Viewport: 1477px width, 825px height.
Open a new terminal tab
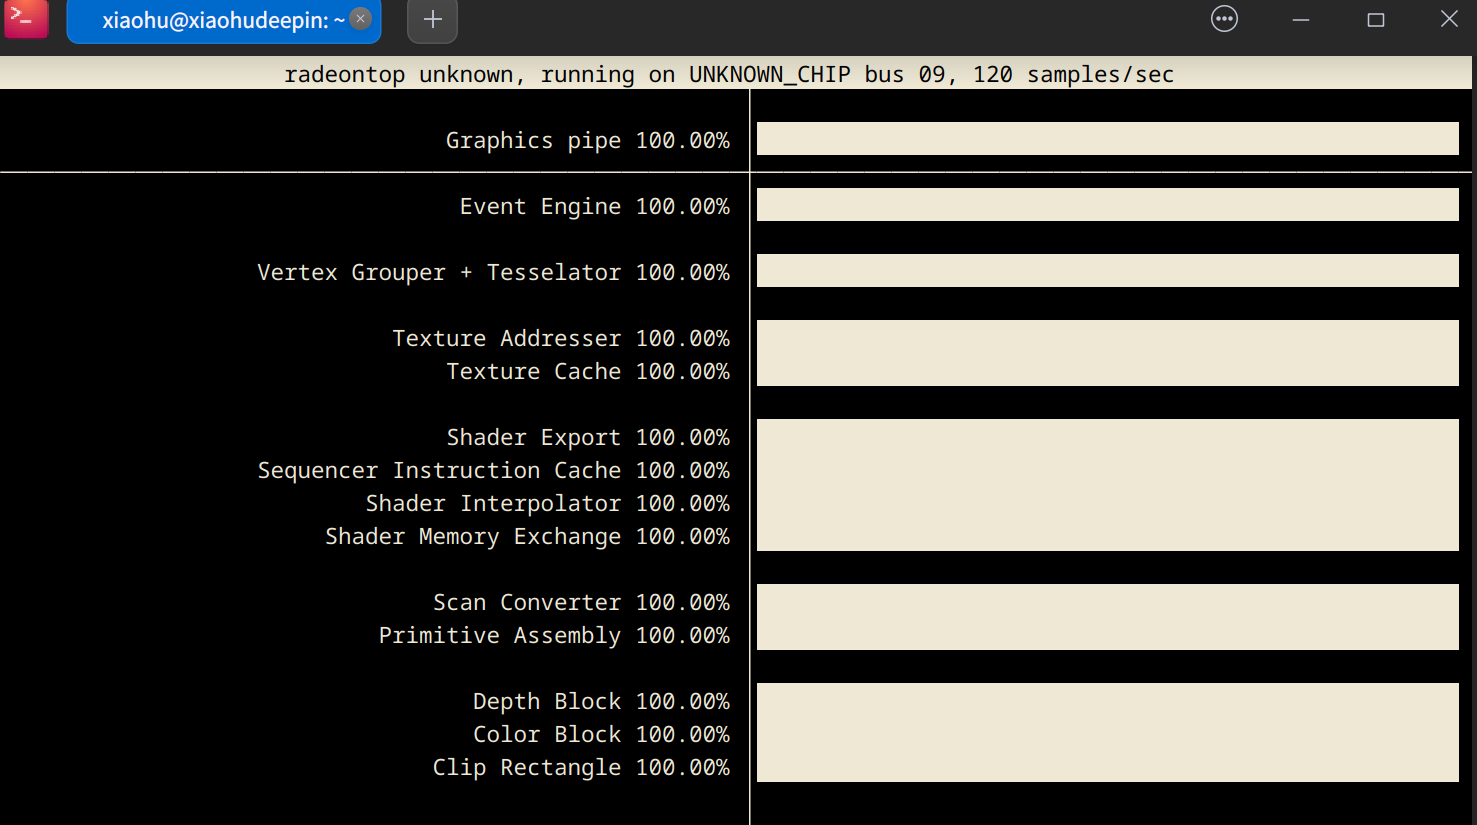[x=432, y=20]
